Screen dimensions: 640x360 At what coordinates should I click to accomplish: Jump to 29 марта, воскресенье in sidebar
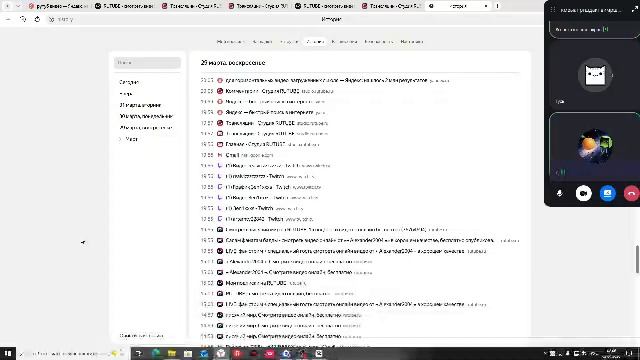(146, 128)
